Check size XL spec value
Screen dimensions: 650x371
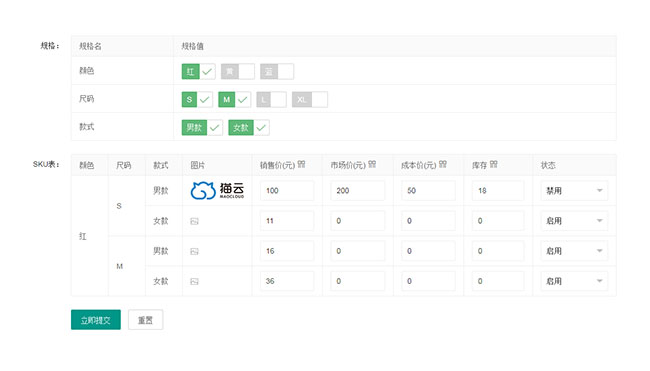pyautogui.click(x=310, y=99)
